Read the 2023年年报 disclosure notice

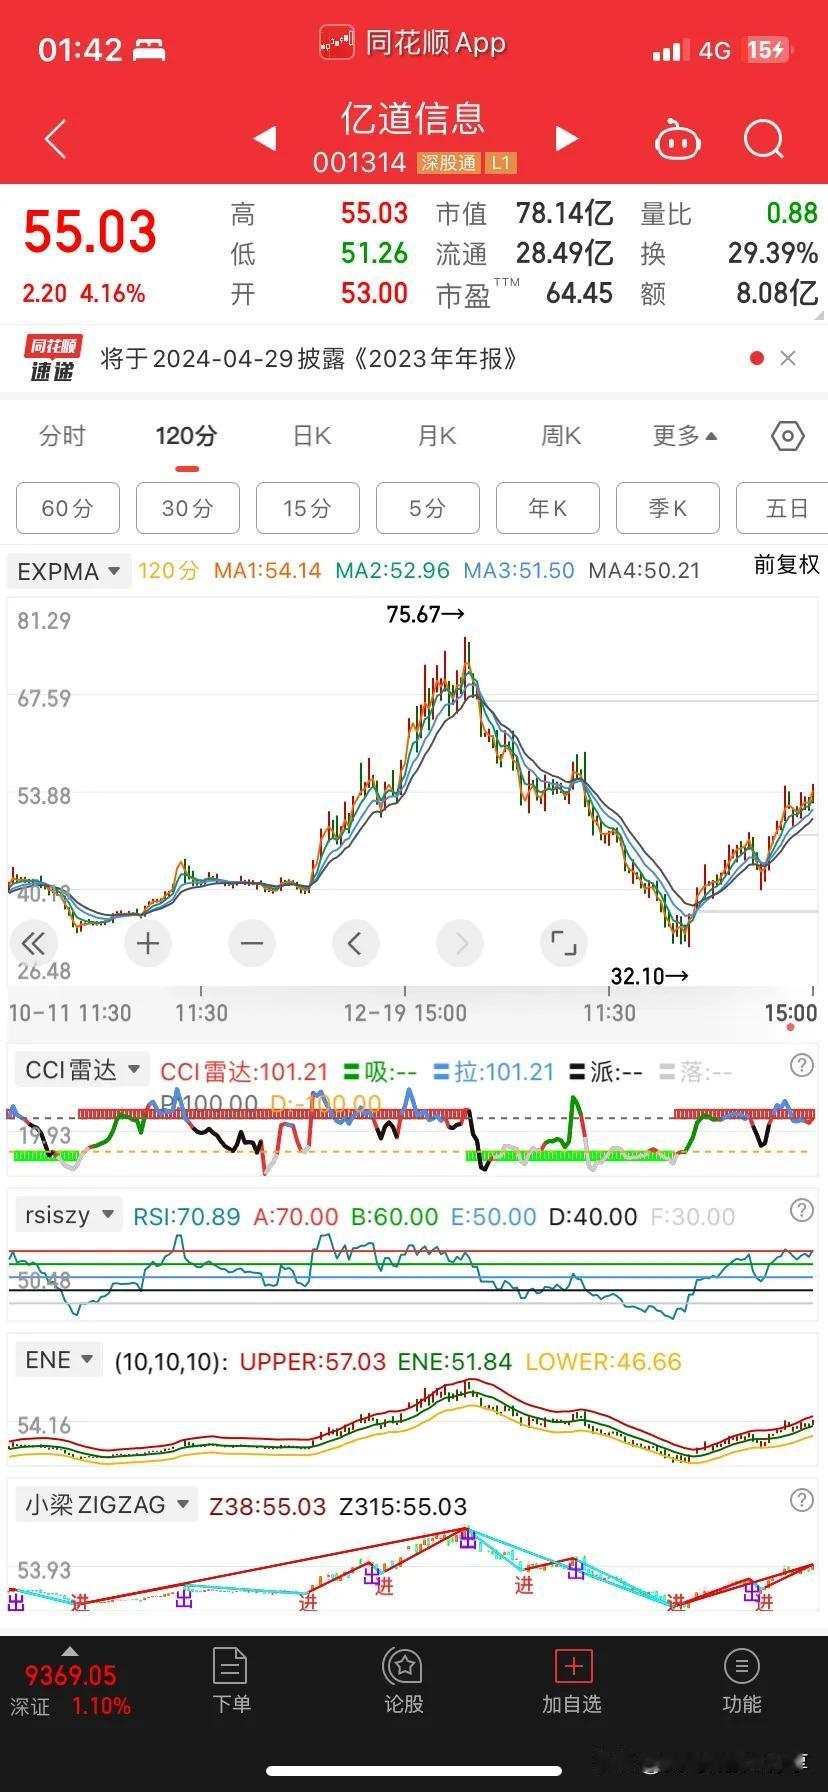(x=308, y=358)
